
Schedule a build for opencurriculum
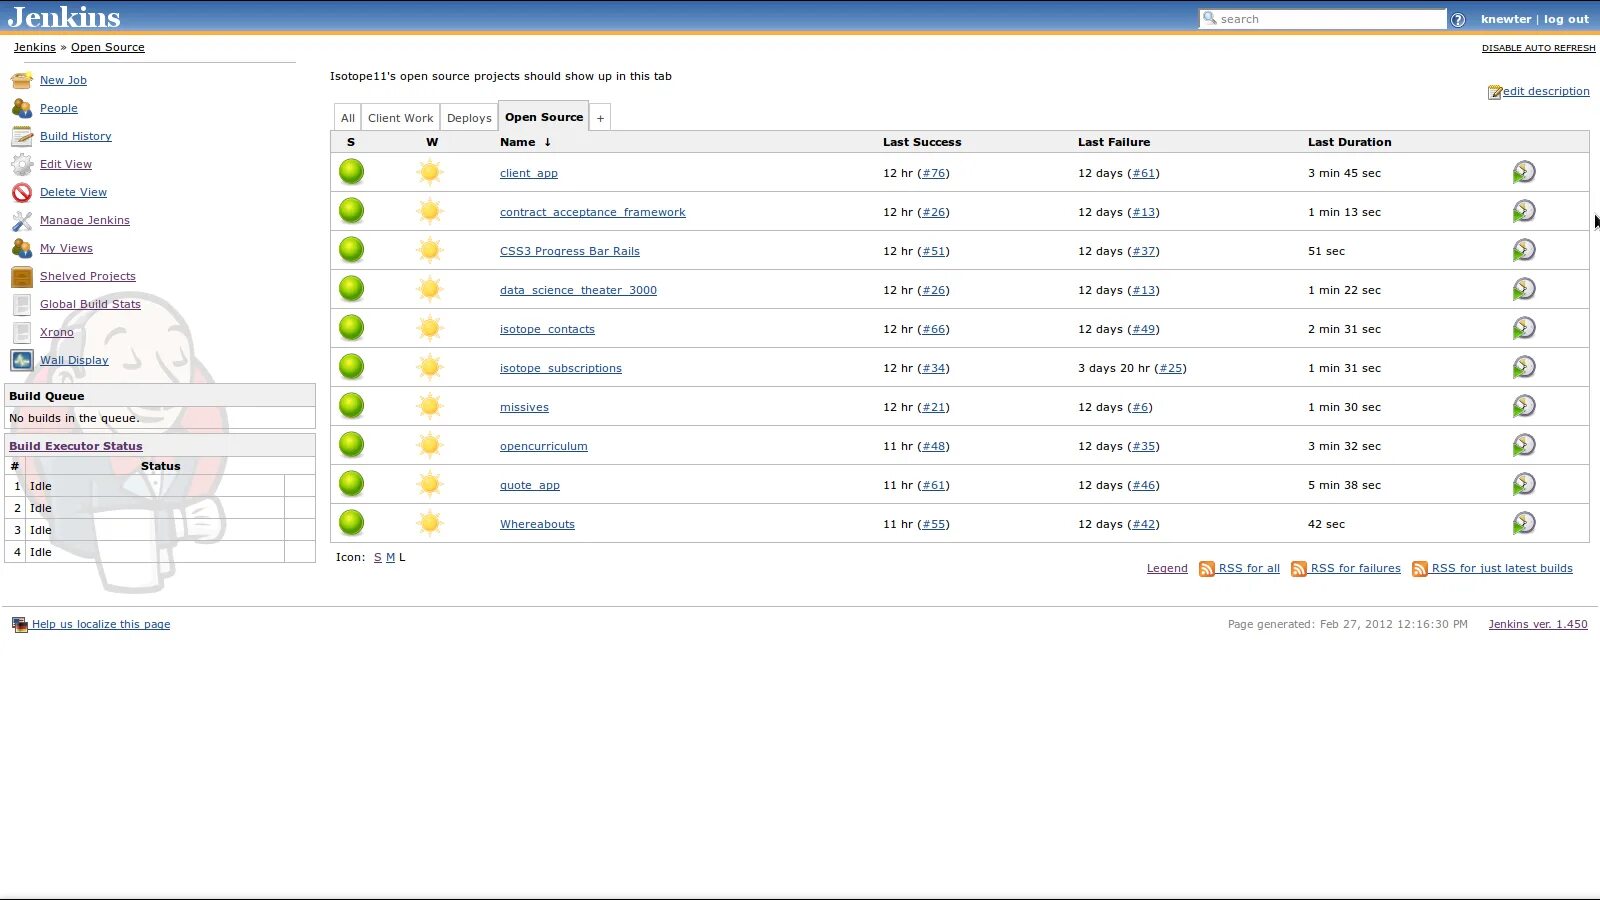[1524, 445]
